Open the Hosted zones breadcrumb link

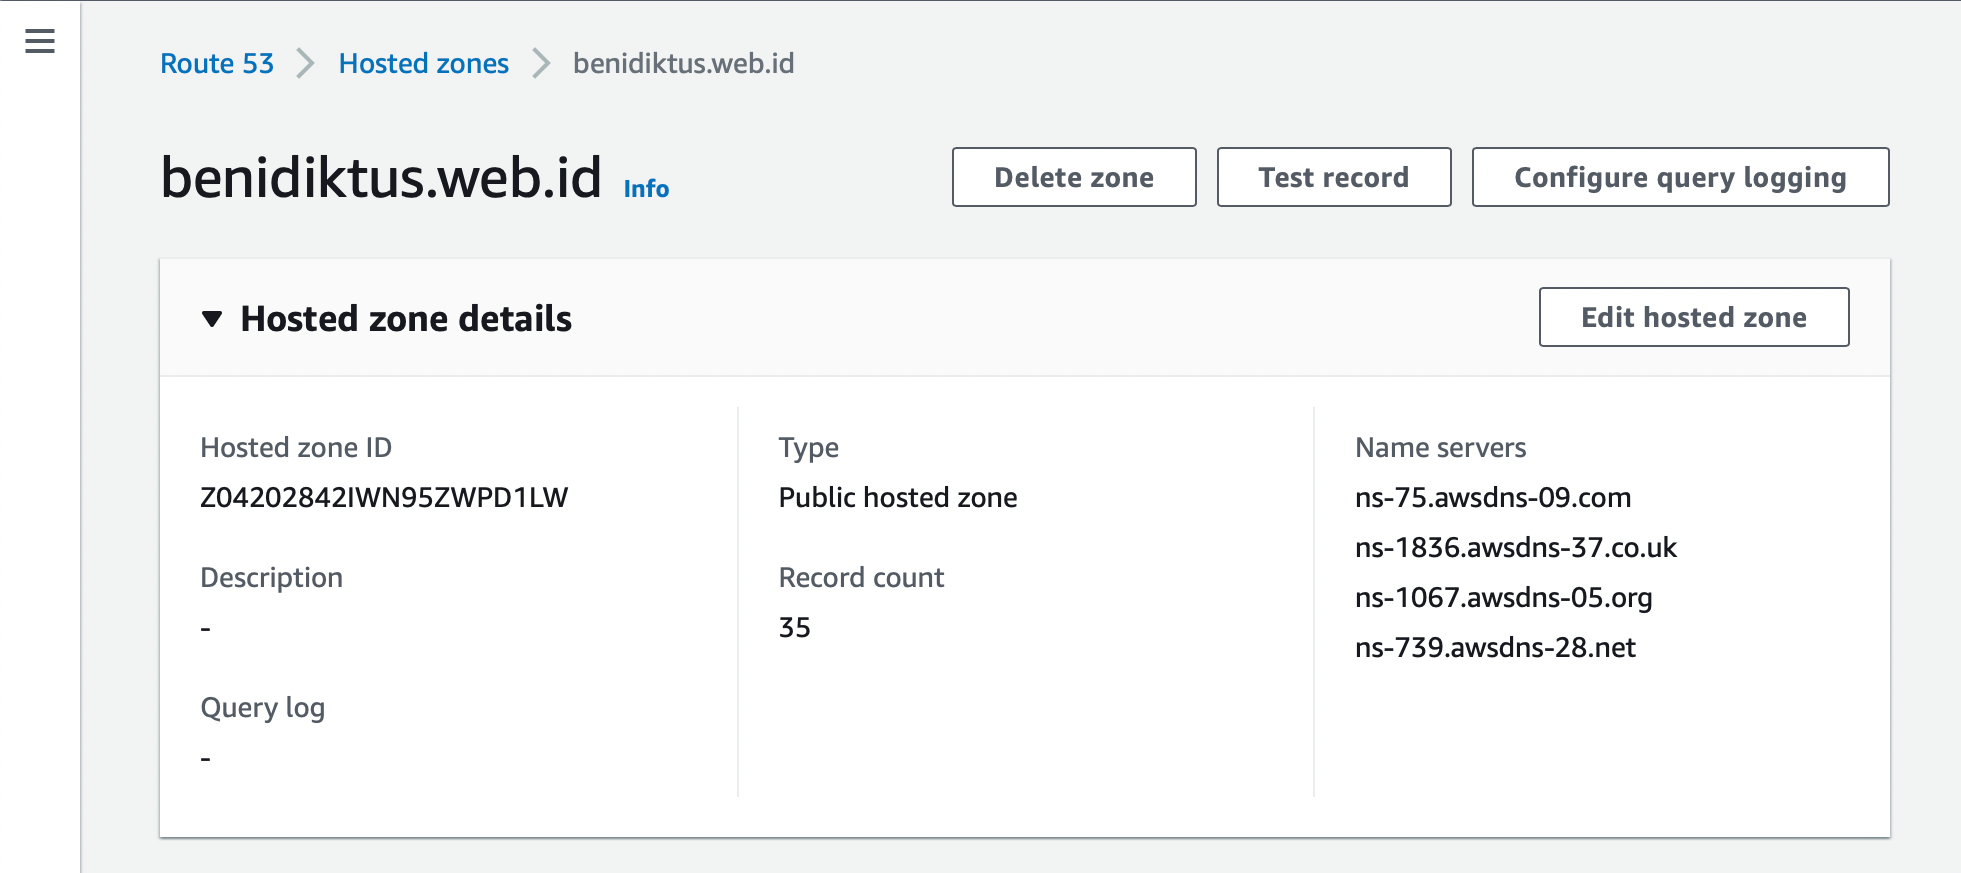point(424,64)
